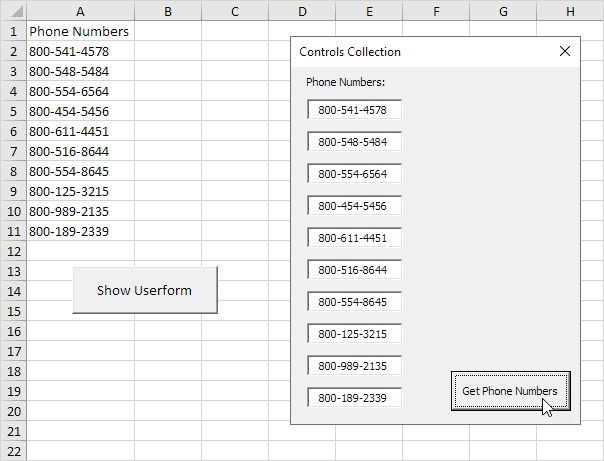This screenshot has width=604, height=461.
Task: Click the textbox containing 800-611-4451
Action: coord(354,238)
